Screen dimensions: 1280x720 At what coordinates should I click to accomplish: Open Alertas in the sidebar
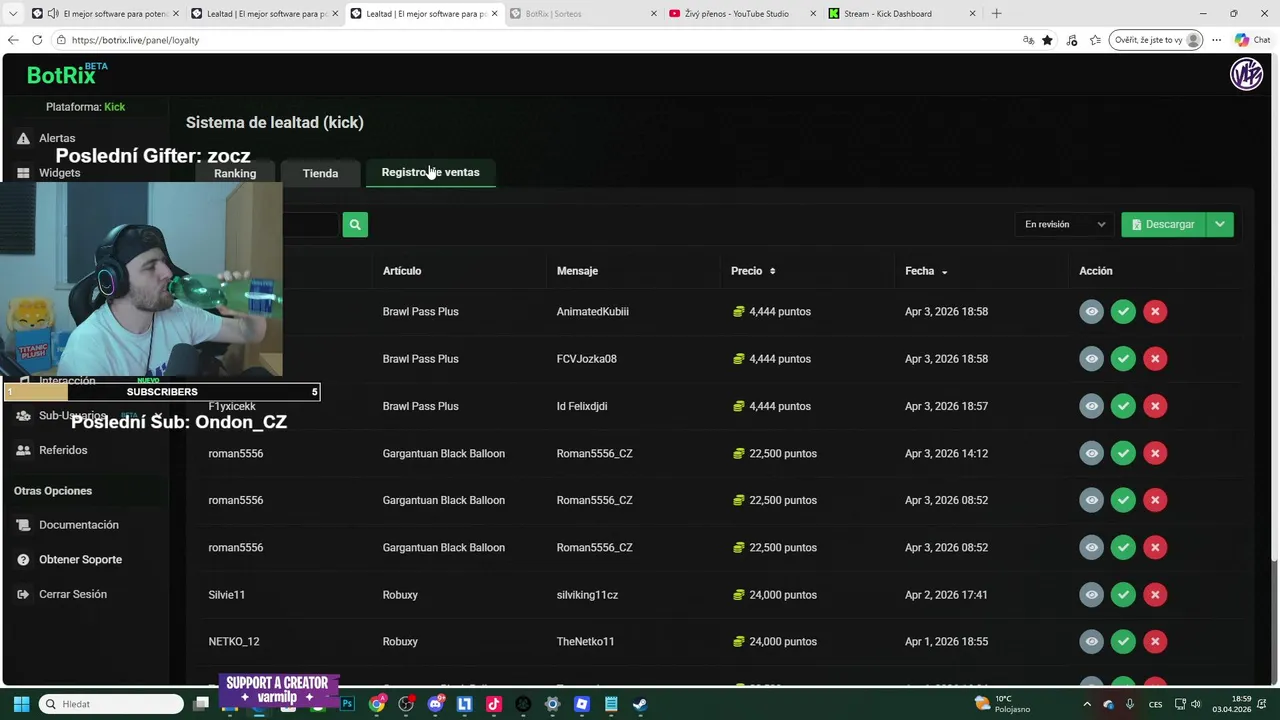(x=57, y=138)
